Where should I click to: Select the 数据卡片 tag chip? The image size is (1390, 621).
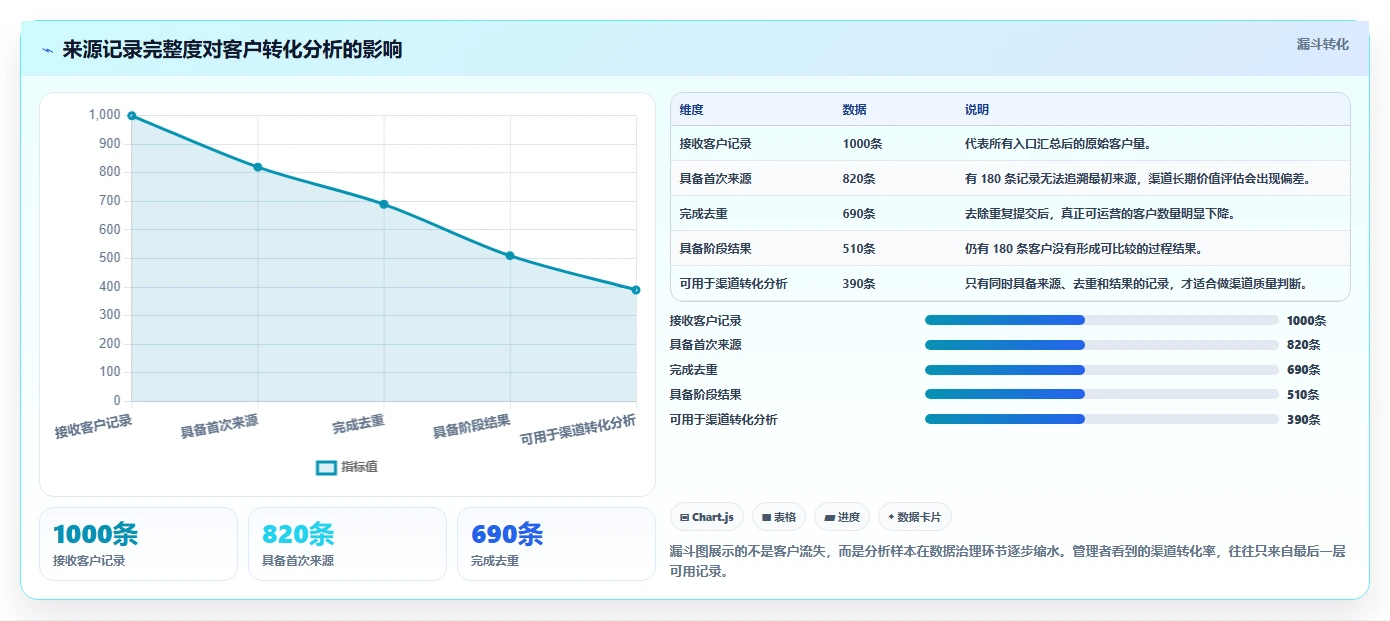pyautogui.click(x=915, y=517)
